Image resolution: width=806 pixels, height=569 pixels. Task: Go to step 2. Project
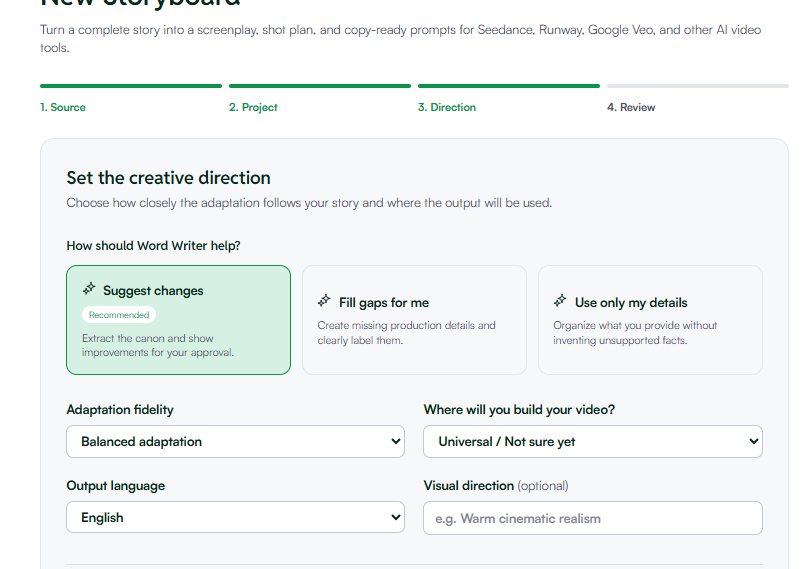(x=253, y=107)
